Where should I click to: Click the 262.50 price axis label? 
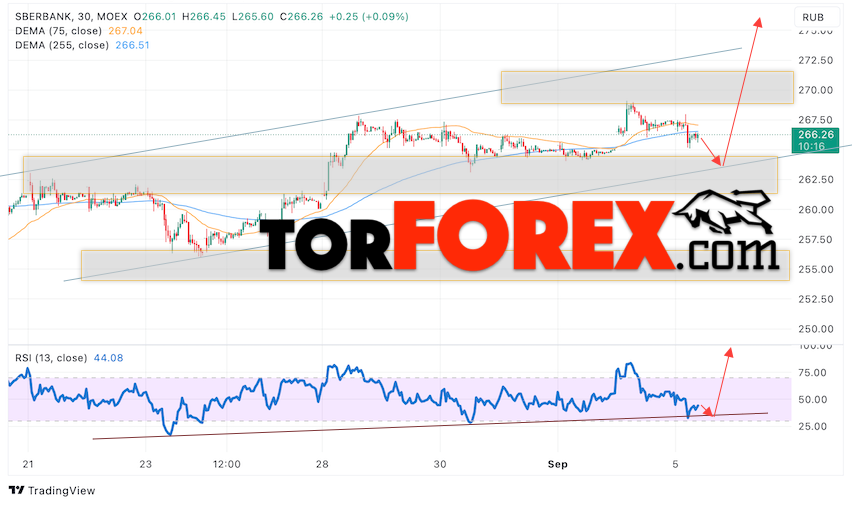coord(816,179)
